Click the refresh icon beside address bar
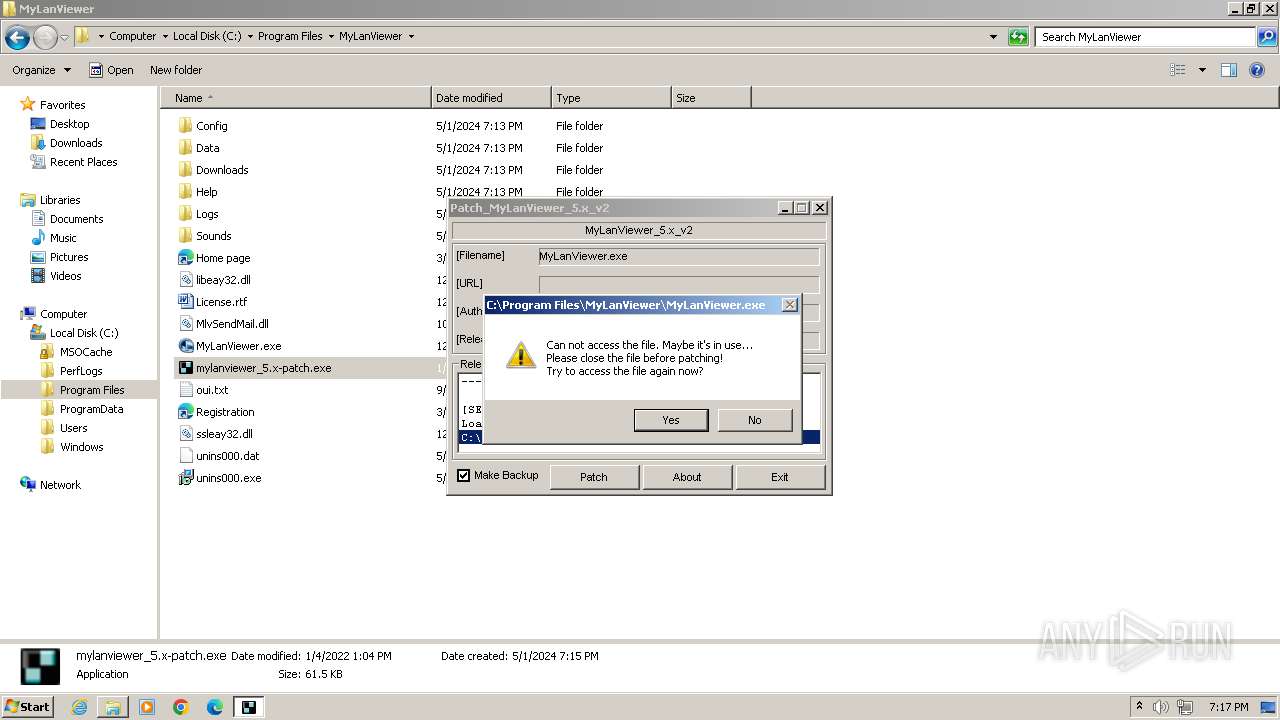Viewport: 1280px width, 720px height. (x=1018, y=37)
